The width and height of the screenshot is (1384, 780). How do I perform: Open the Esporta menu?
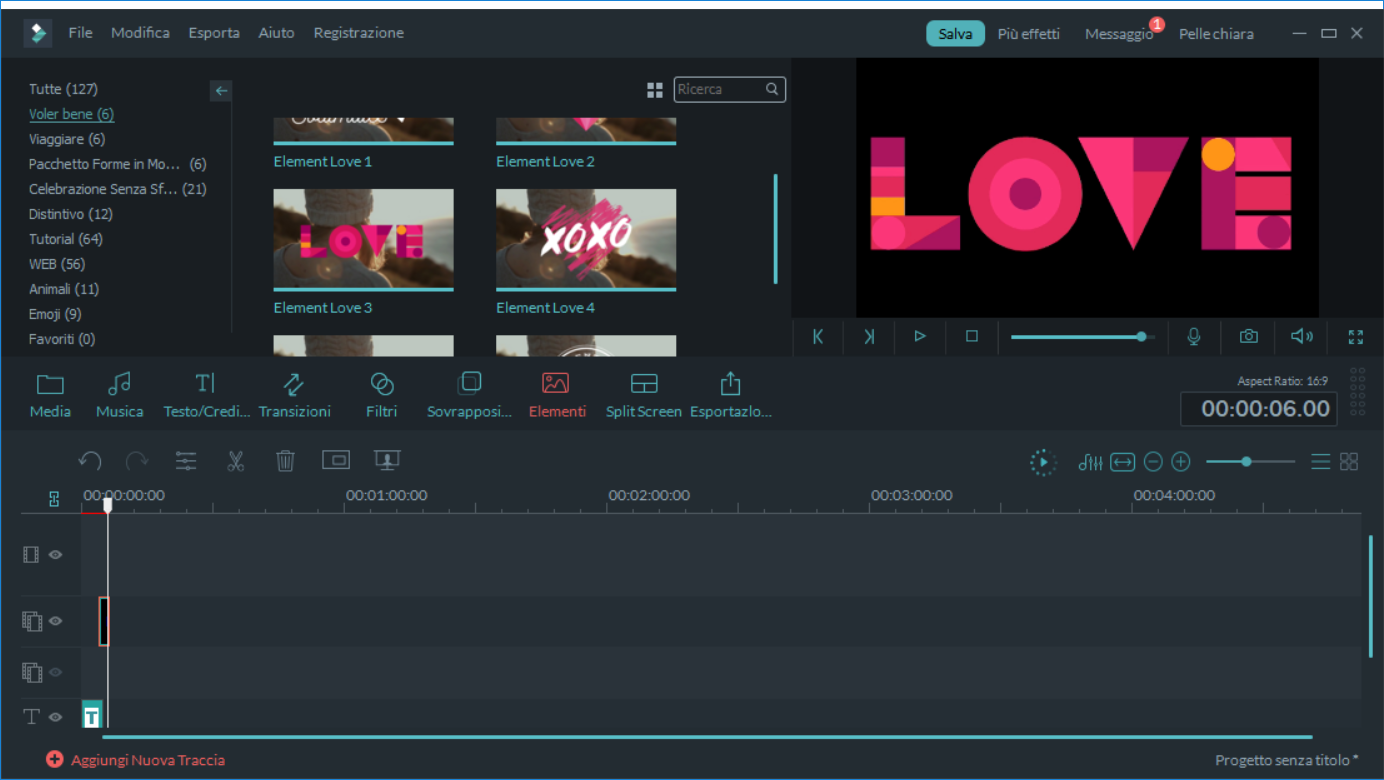tap(214, 33)
